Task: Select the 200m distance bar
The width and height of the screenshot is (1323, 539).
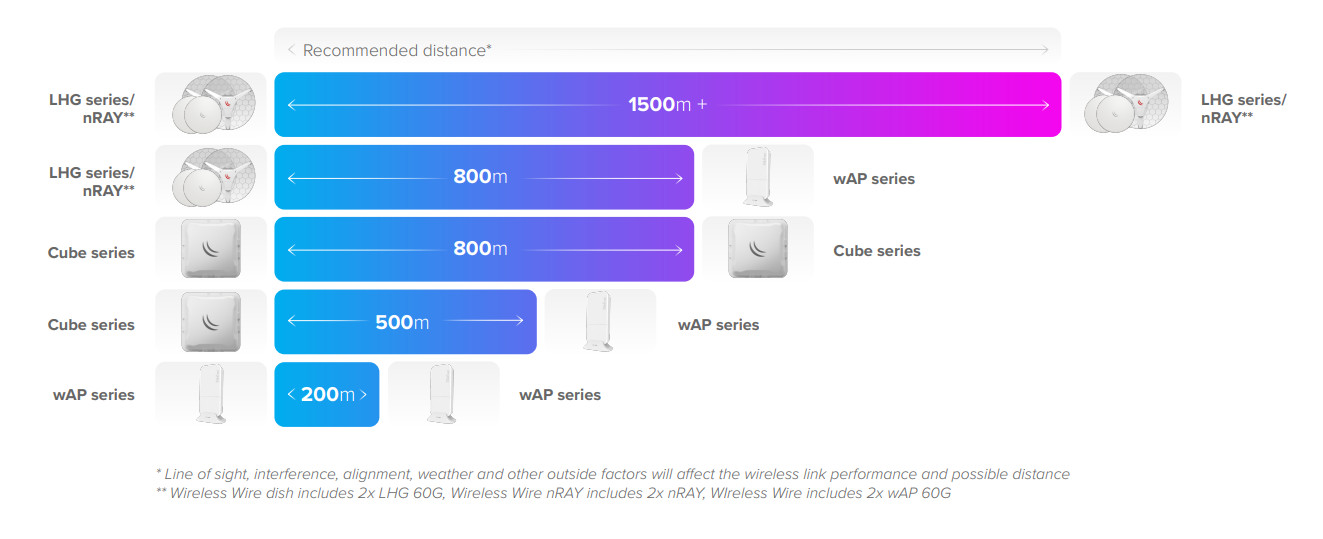Action: pos(327,394)
